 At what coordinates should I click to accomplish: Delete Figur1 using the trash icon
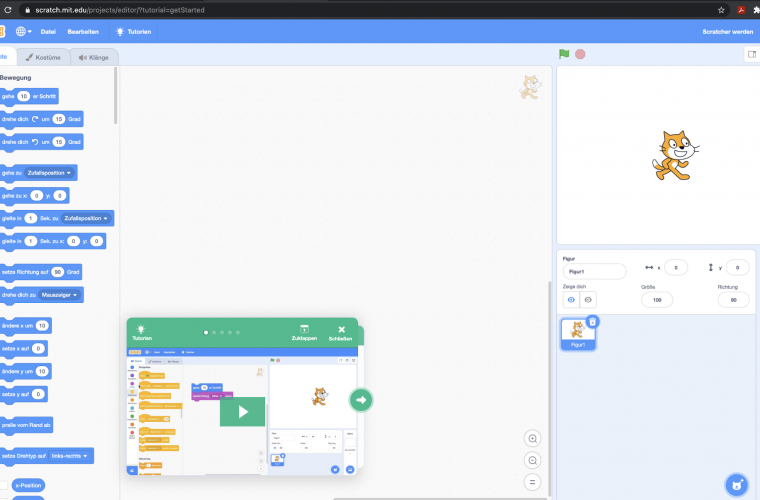[592, 321]
